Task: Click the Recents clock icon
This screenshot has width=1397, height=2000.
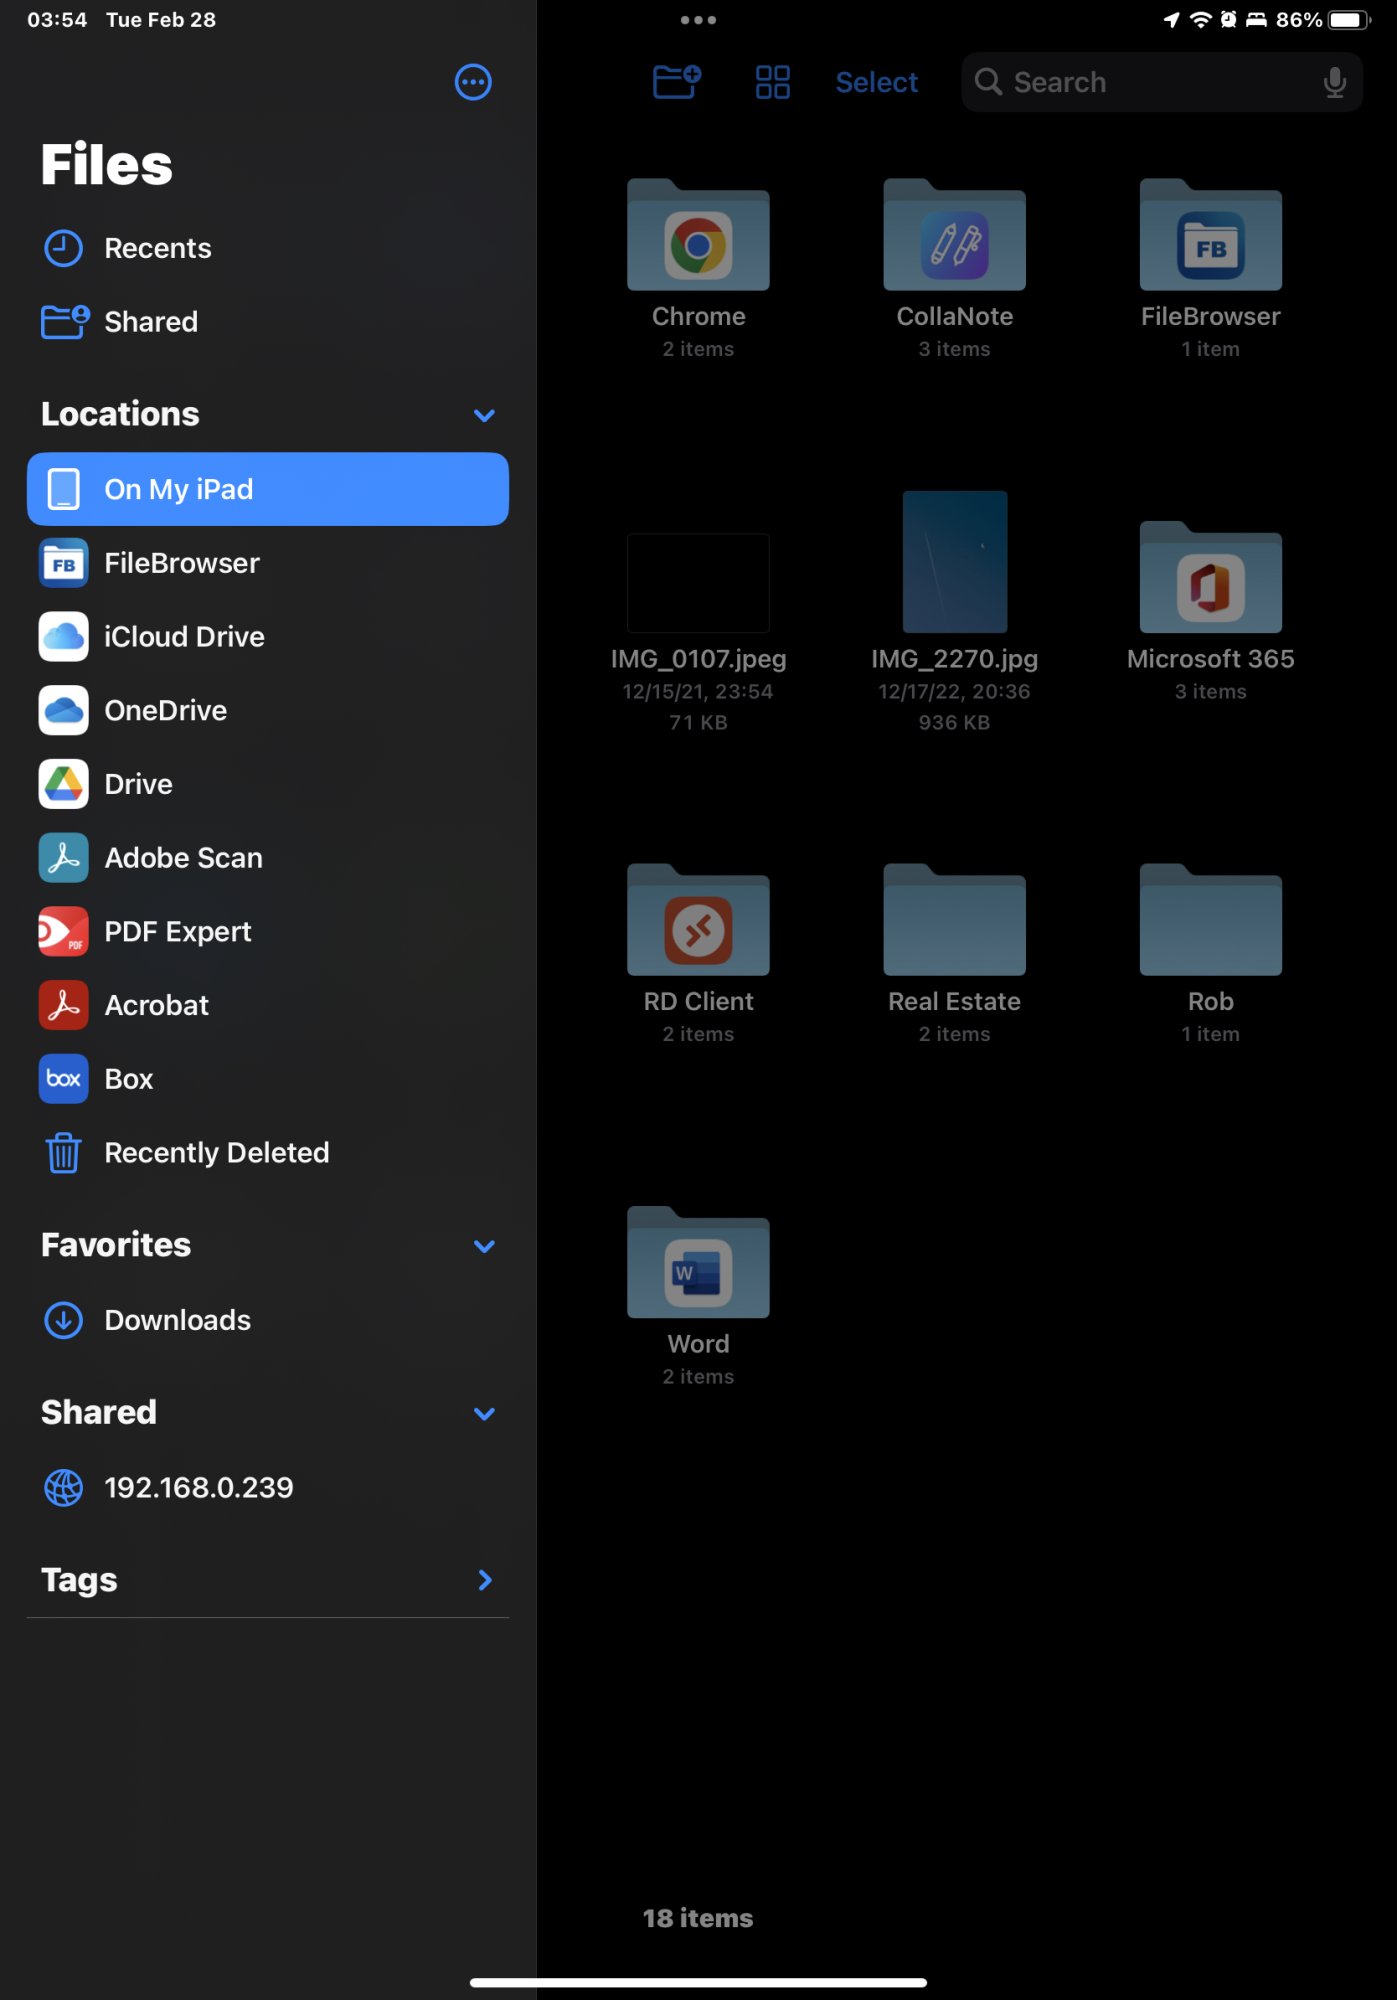Action: point(64,248)
